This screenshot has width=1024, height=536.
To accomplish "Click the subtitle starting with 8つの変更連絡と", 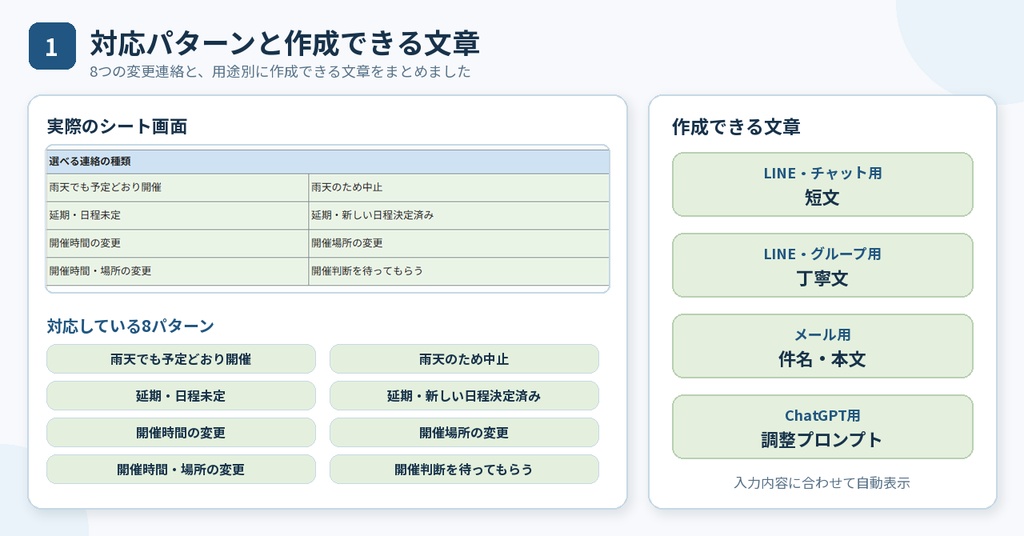I will point(280,71).
